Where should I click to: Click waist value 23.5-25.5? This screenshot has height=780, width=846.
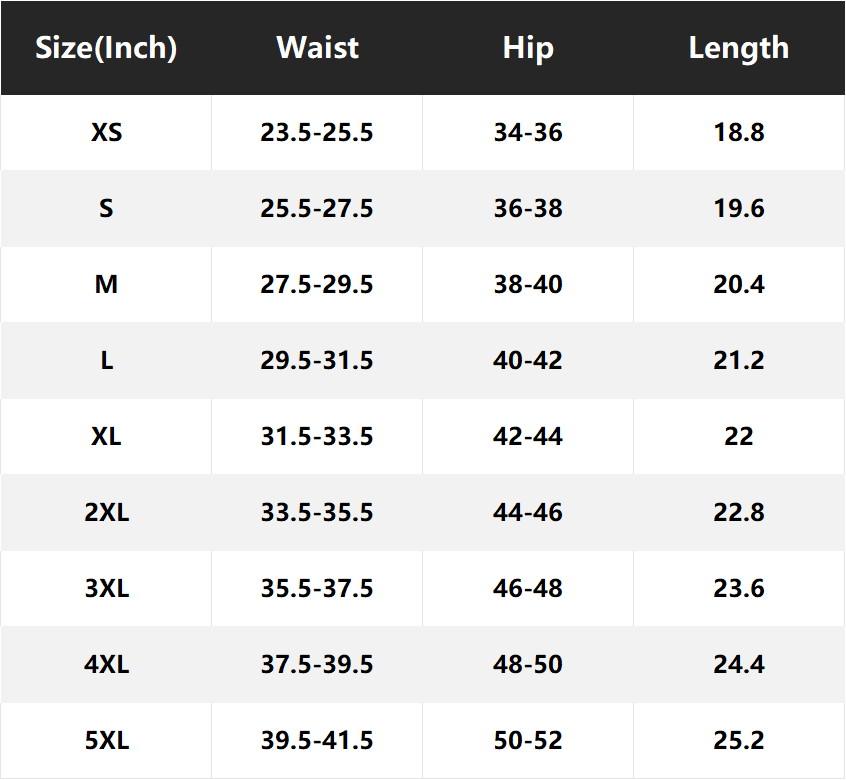pyautogui.click(x=317, y=133)
